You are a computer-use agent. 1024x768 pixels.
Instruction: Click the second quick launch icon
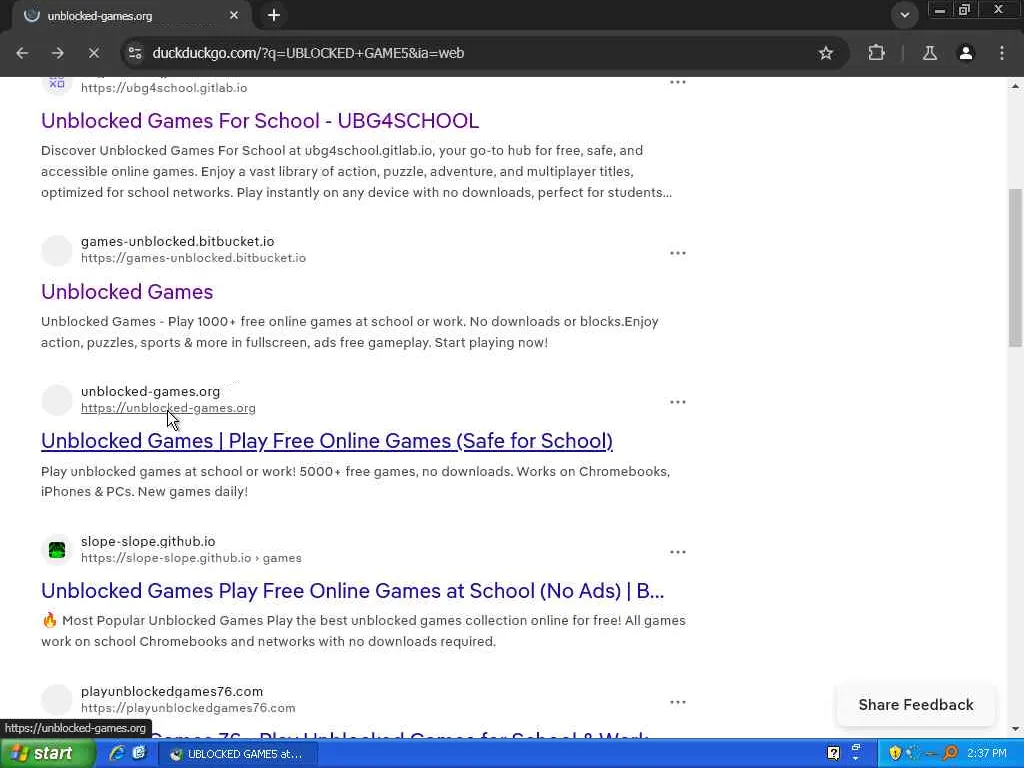pyautogui.click(x=138, y=753)
